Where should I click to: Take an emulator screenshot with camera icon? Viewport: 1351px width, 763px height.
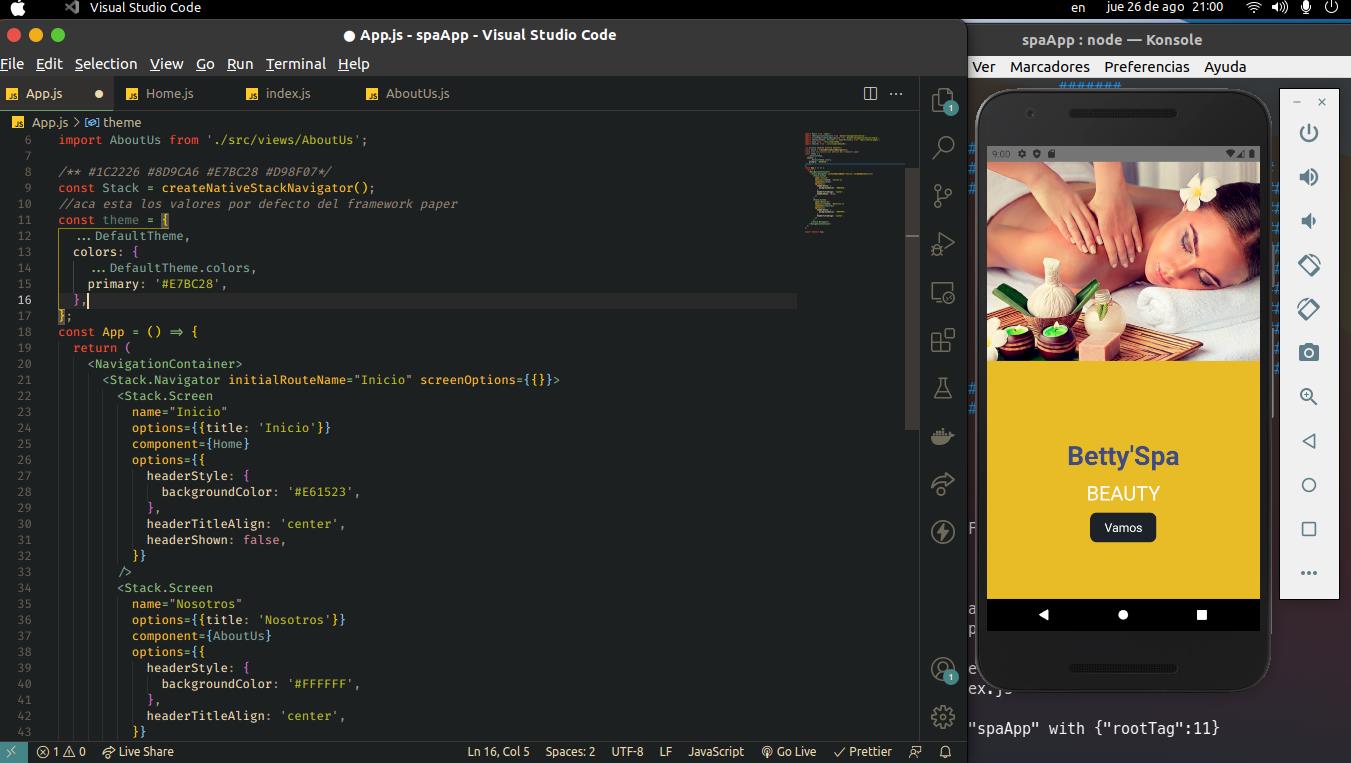(x=1308, y=353)
